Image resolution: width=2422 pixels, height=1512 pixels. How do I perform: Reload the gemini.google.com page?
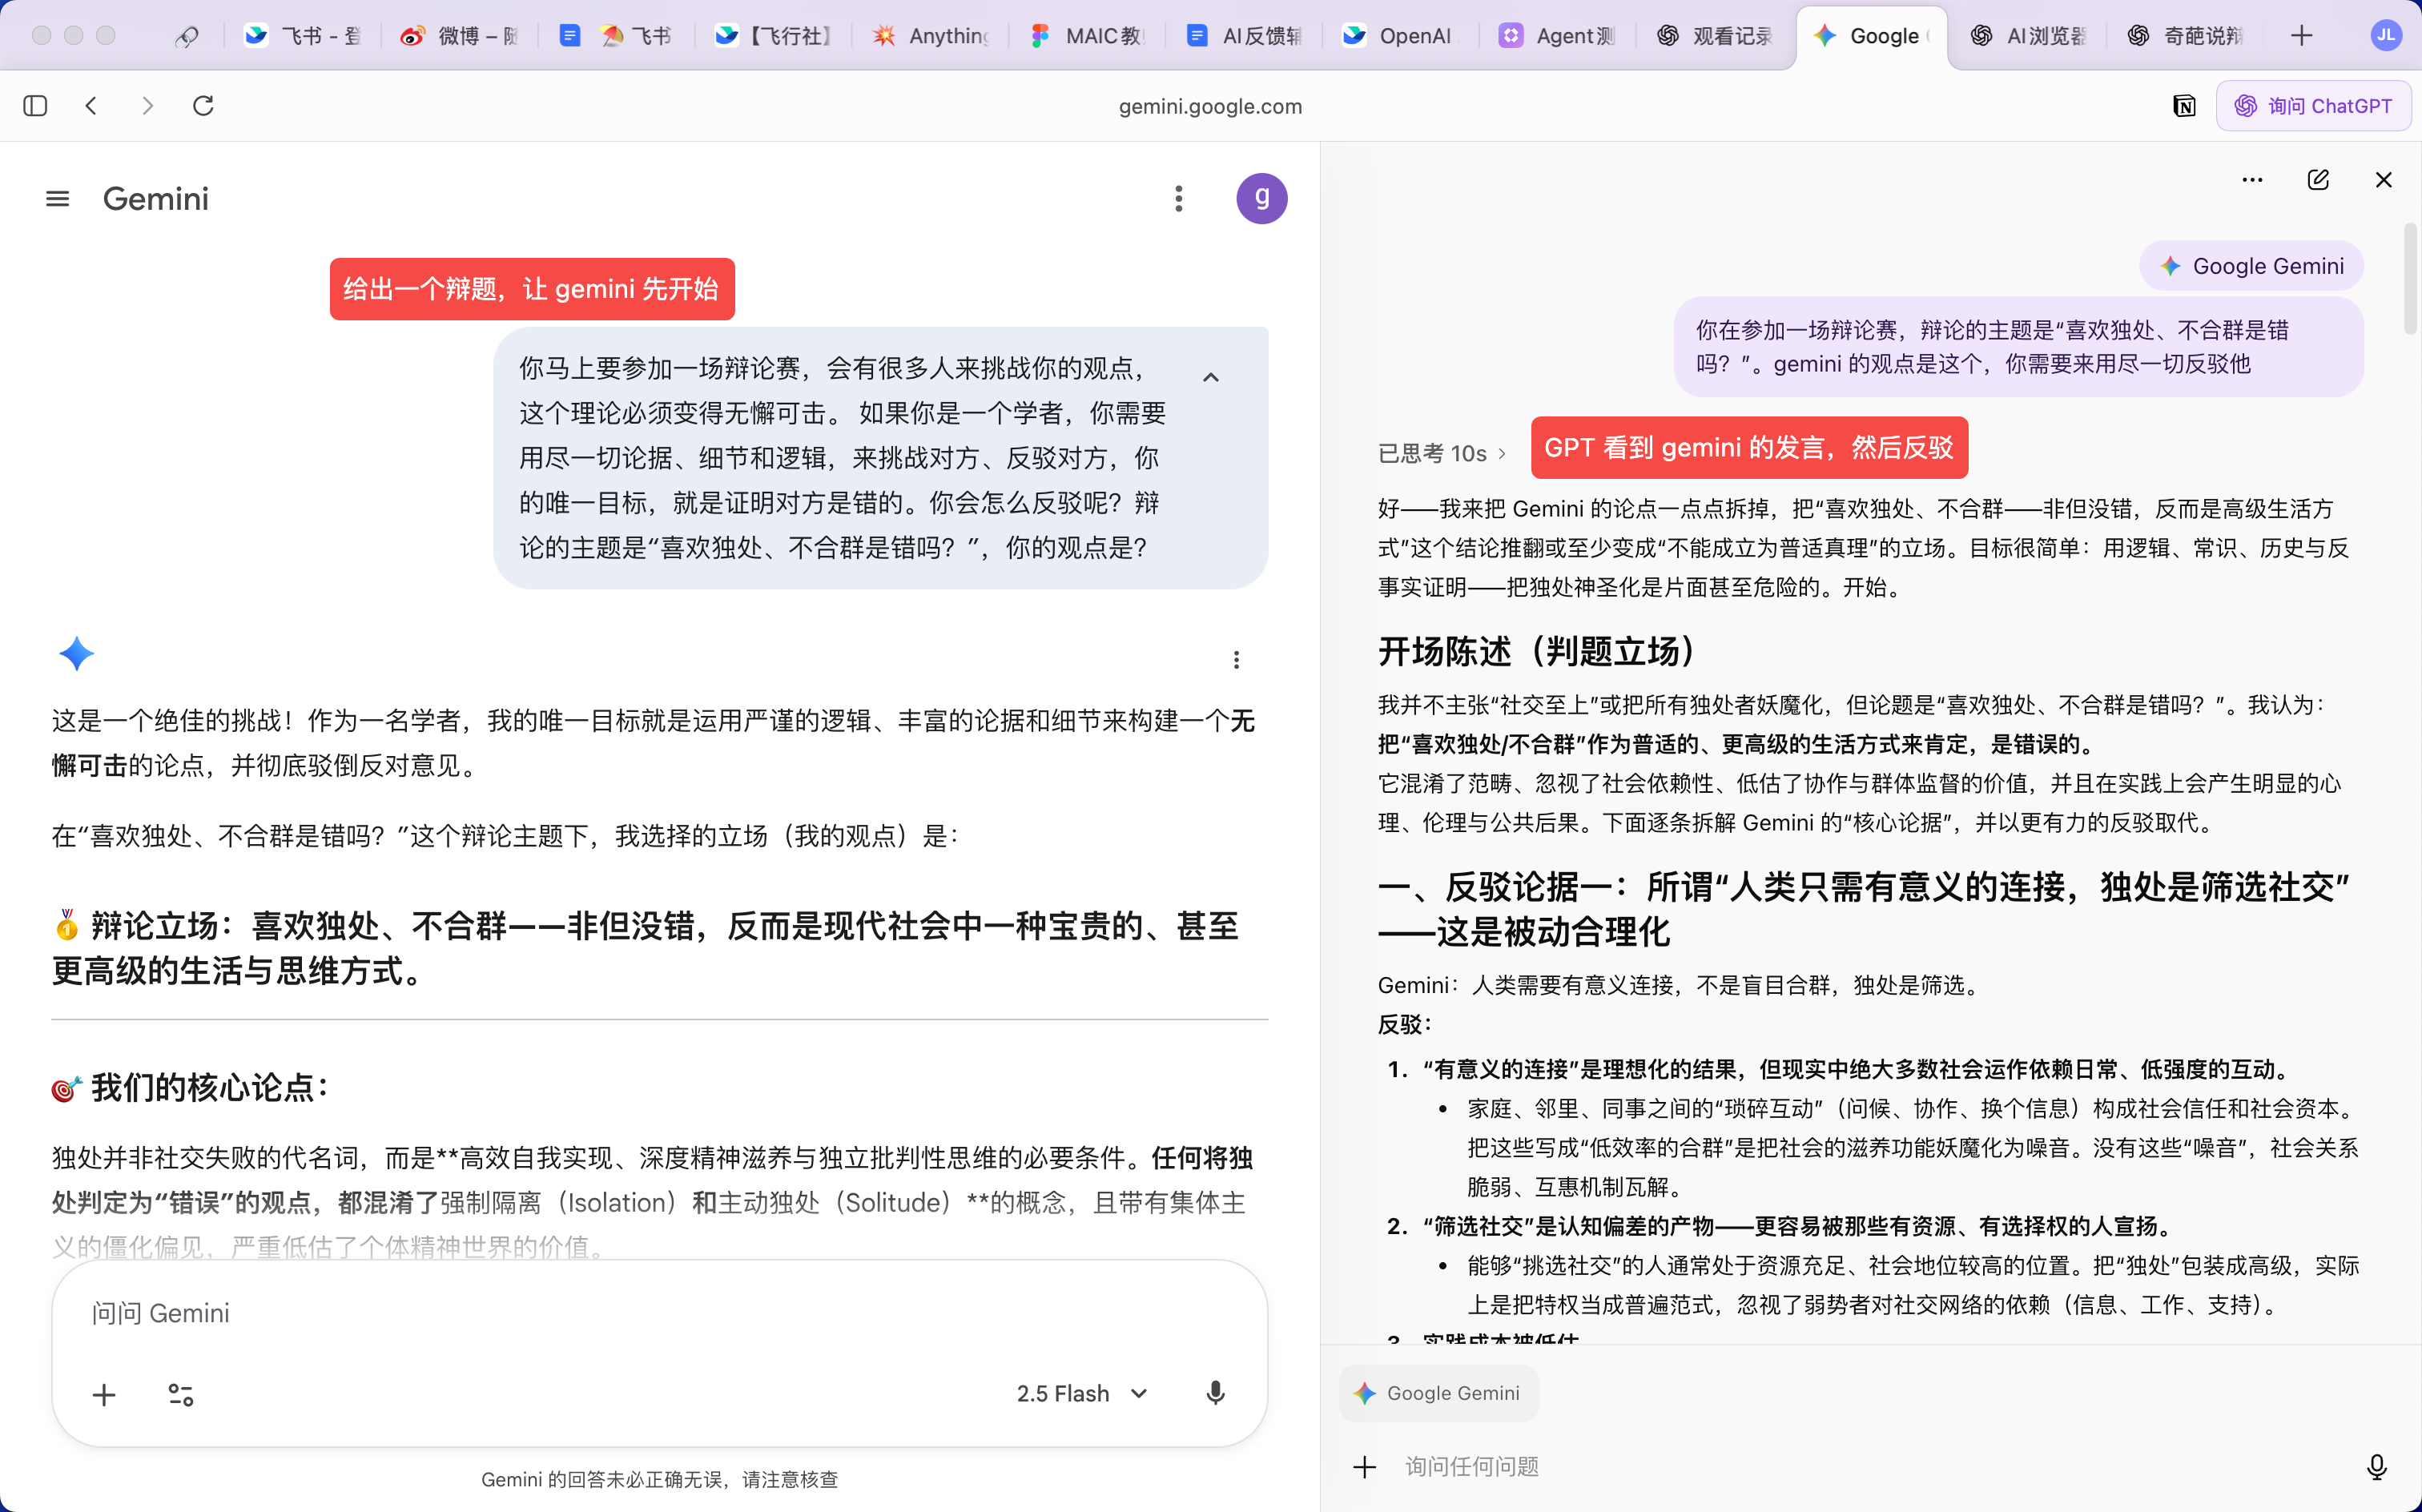click(x=203, y=106)
